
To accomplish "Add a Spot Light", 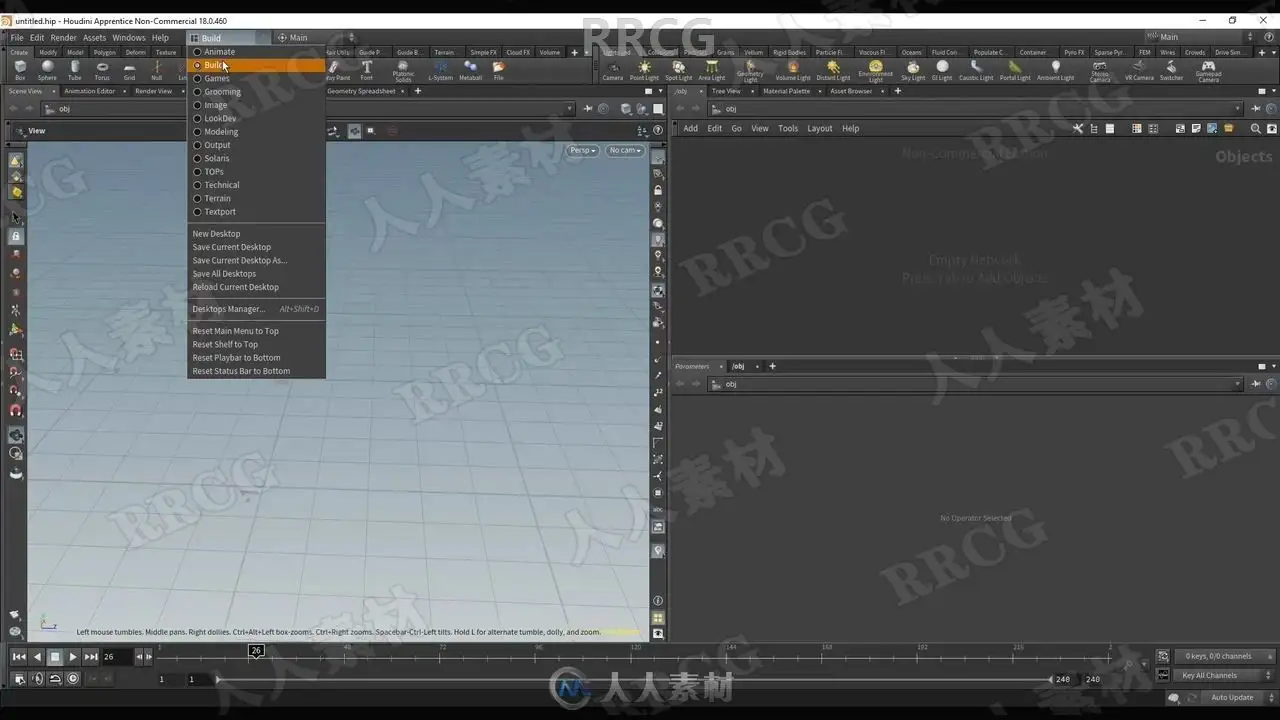I will [678, 70].
